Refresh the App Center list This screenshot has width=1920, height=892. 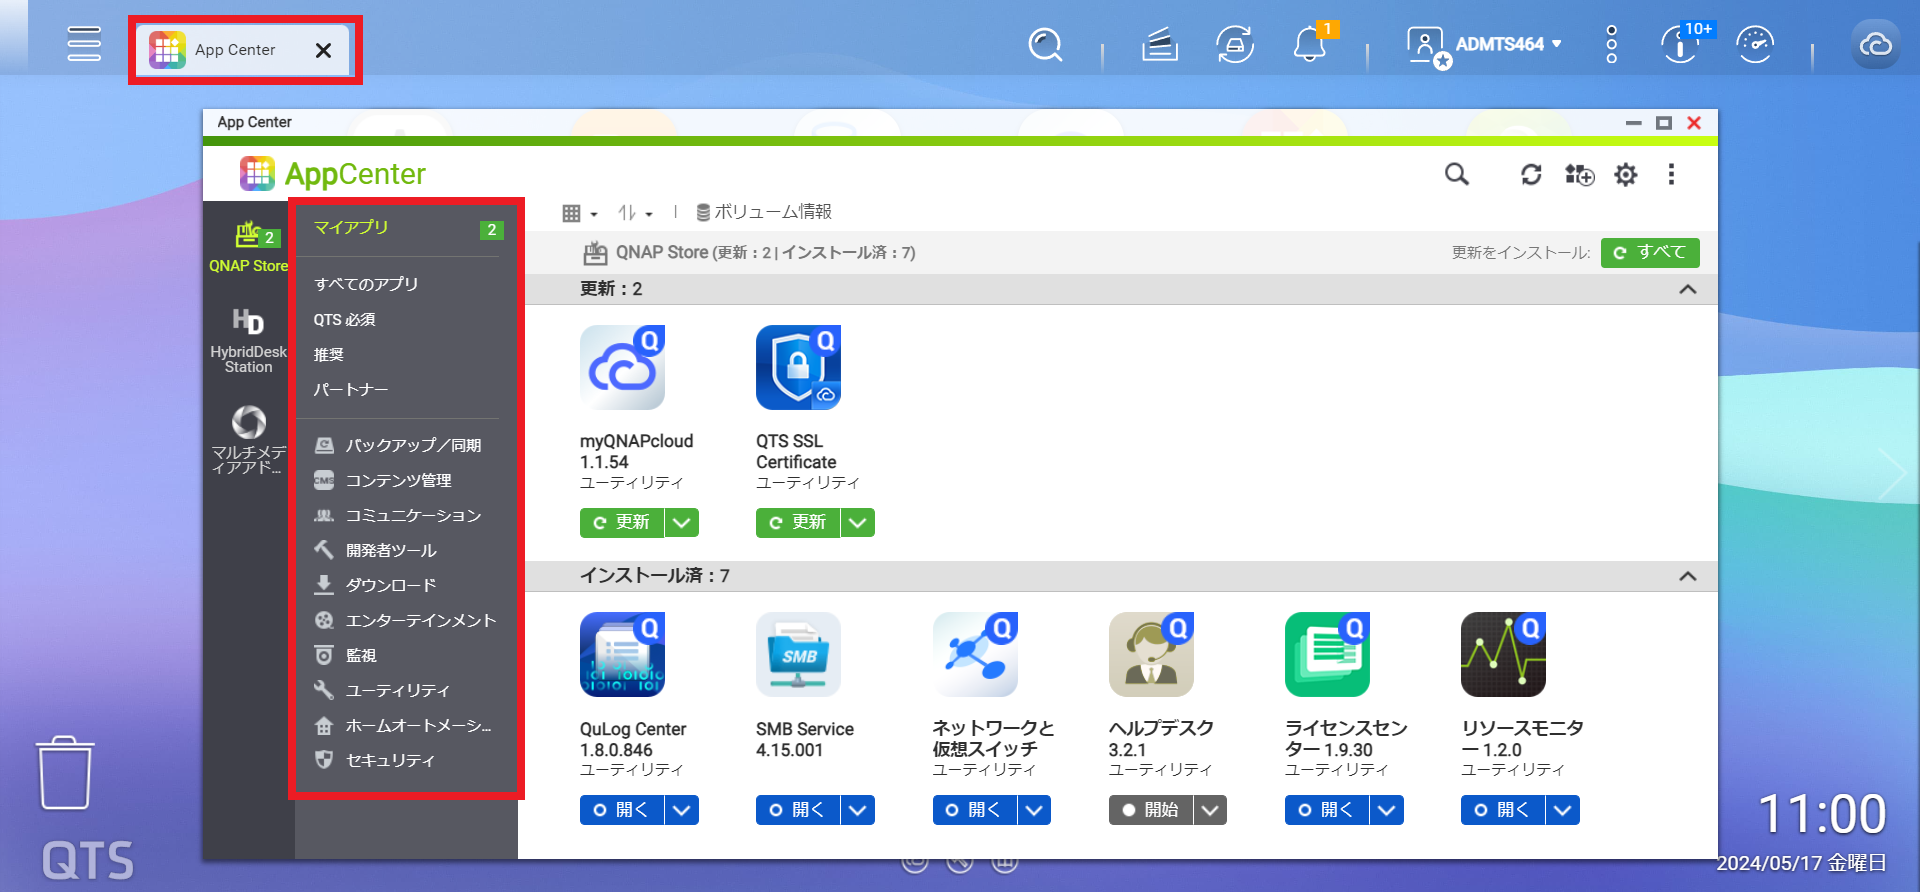[x=1531, y=175]
